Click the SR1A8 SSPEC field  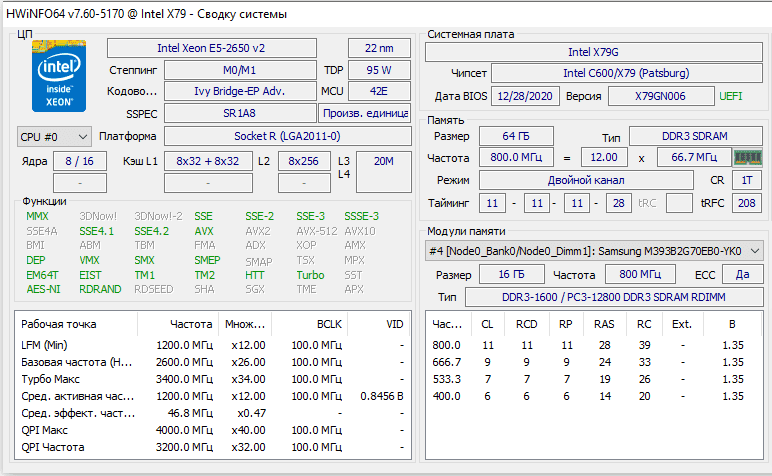click(239, 113)
